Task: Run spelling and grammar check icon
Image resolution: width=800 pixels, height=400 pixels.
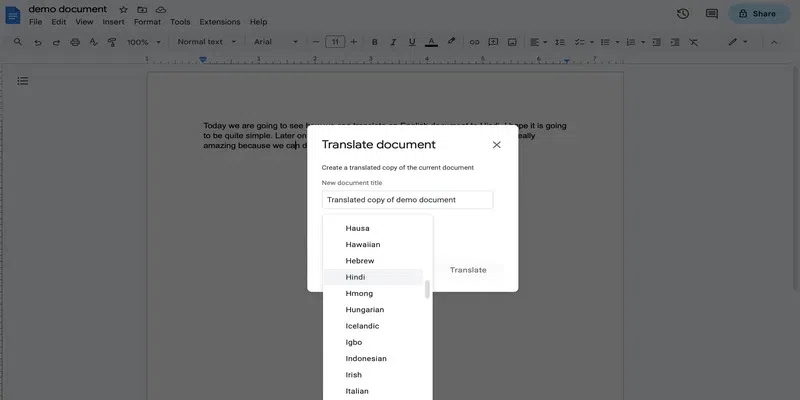Action: click(x=93, y=42)
